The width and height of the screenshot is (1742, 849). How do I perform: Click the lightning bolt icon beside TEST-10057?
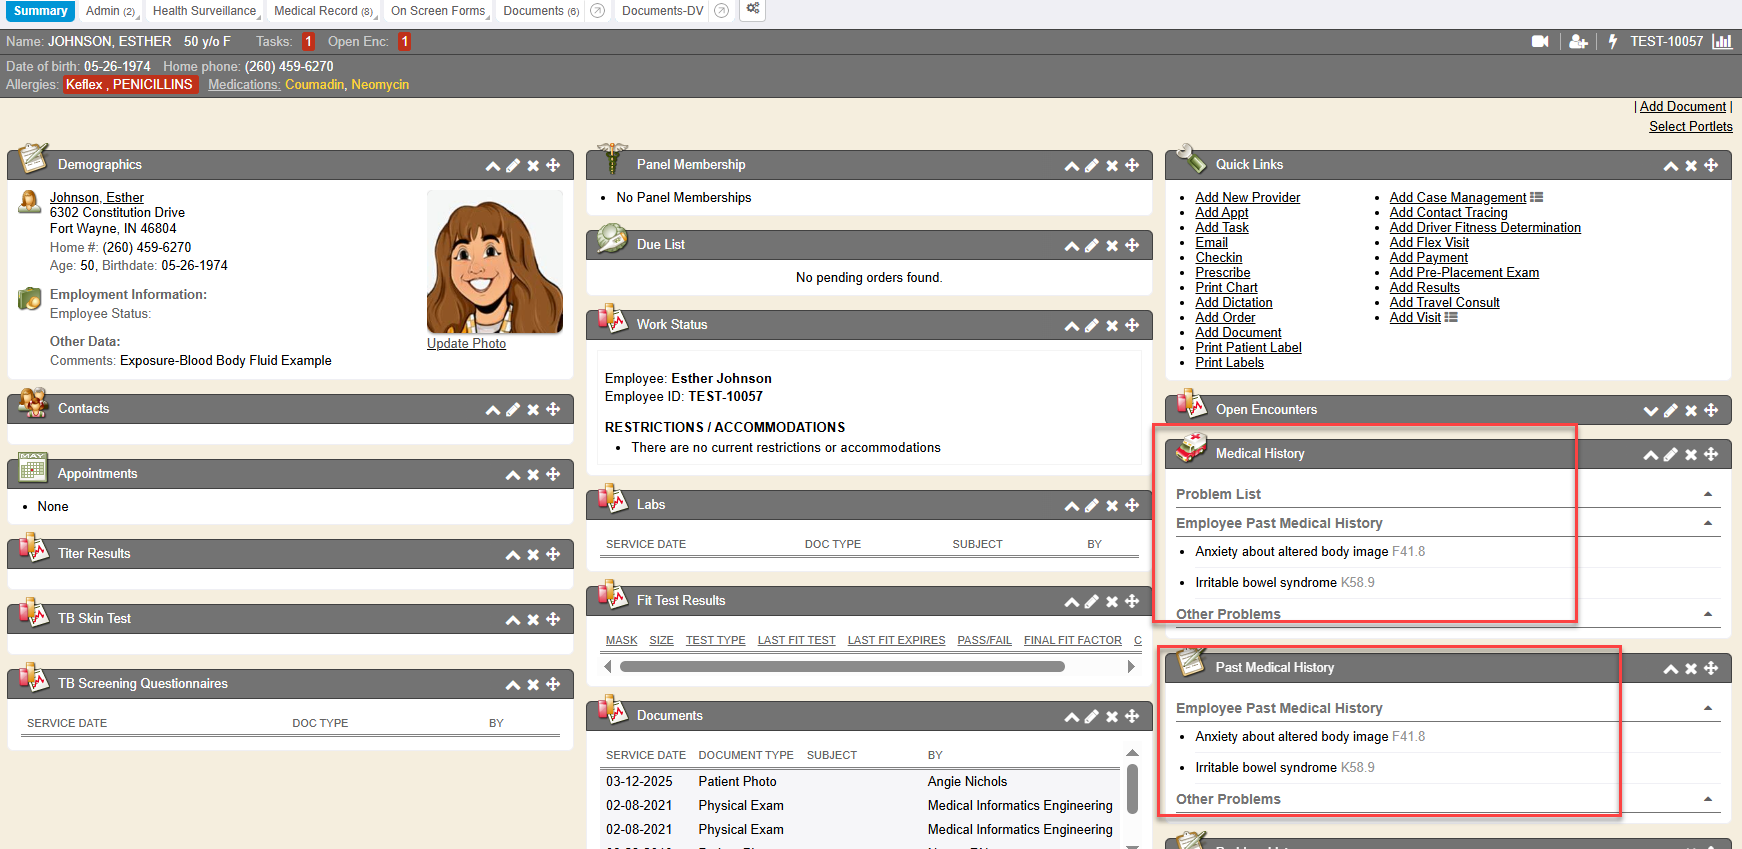pyautogui.click(x=1612, y=42)
